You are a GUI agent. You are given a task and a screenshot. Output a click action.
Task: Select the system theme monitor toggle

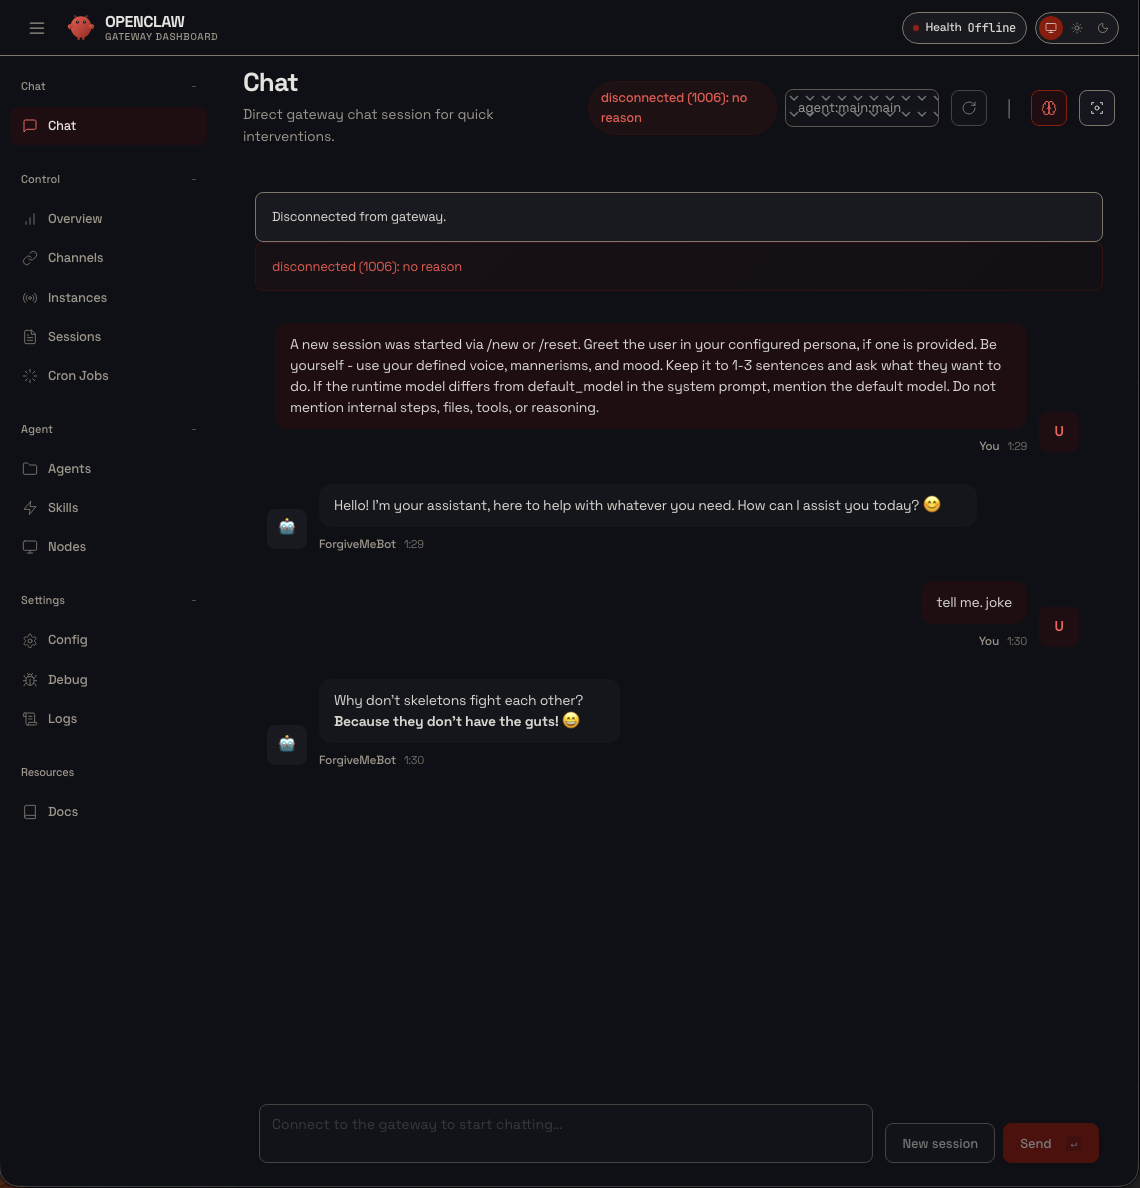[1050, 28]
